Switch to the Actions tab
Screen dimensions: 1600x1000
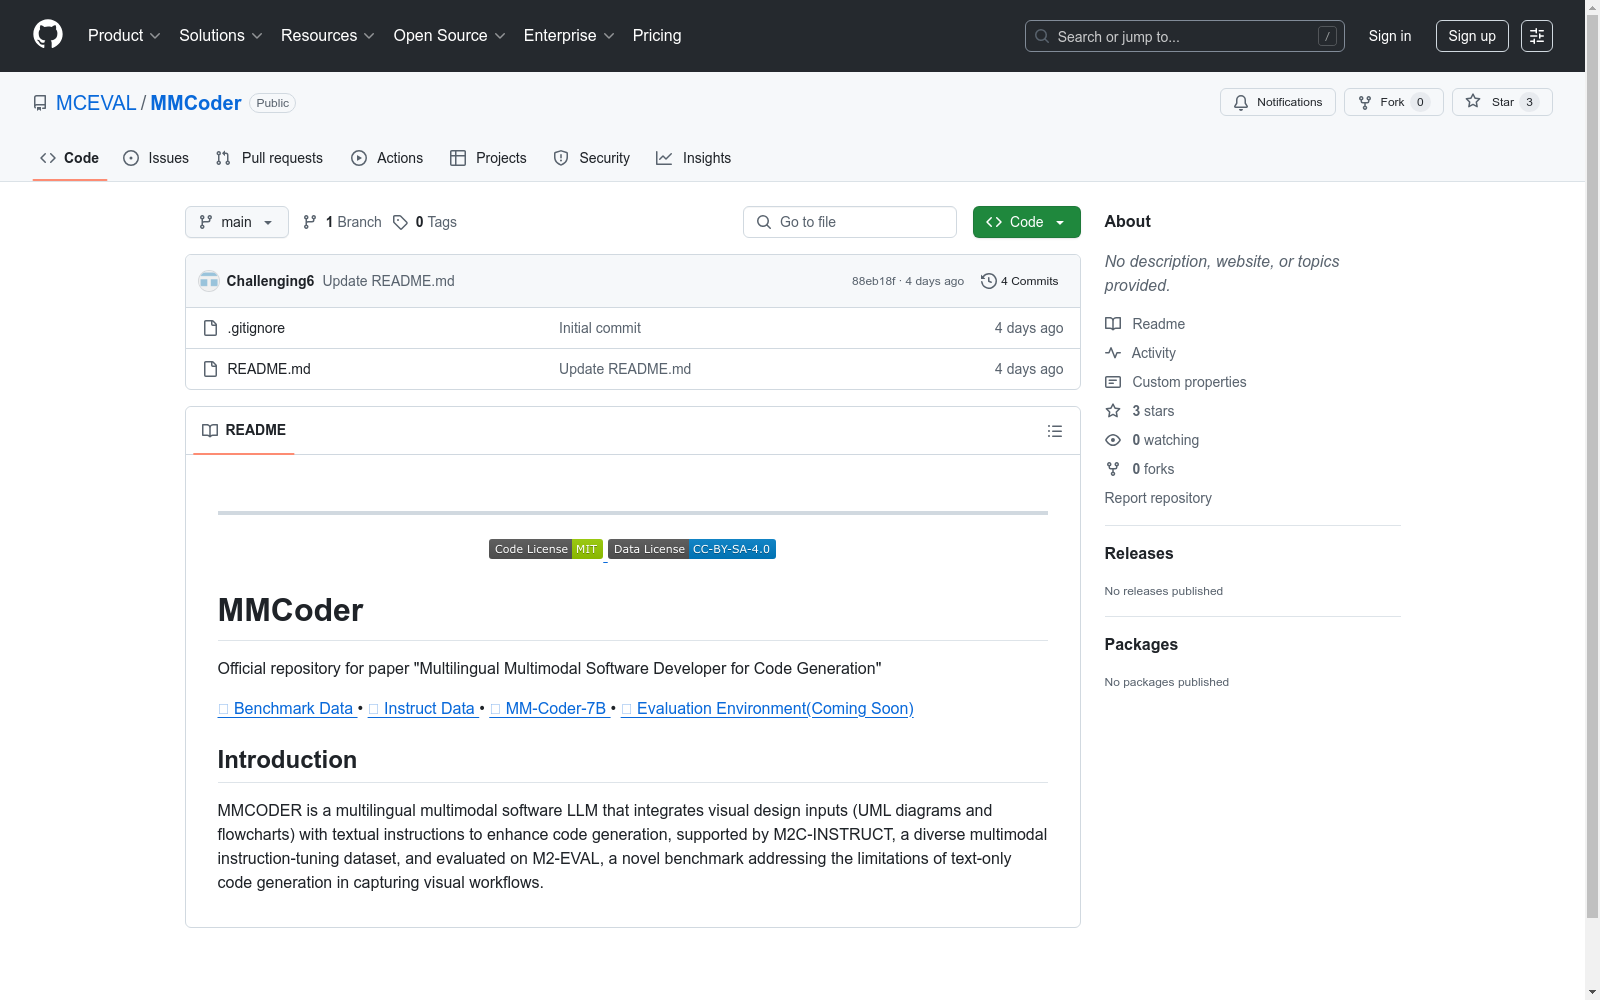coord(387,158)
